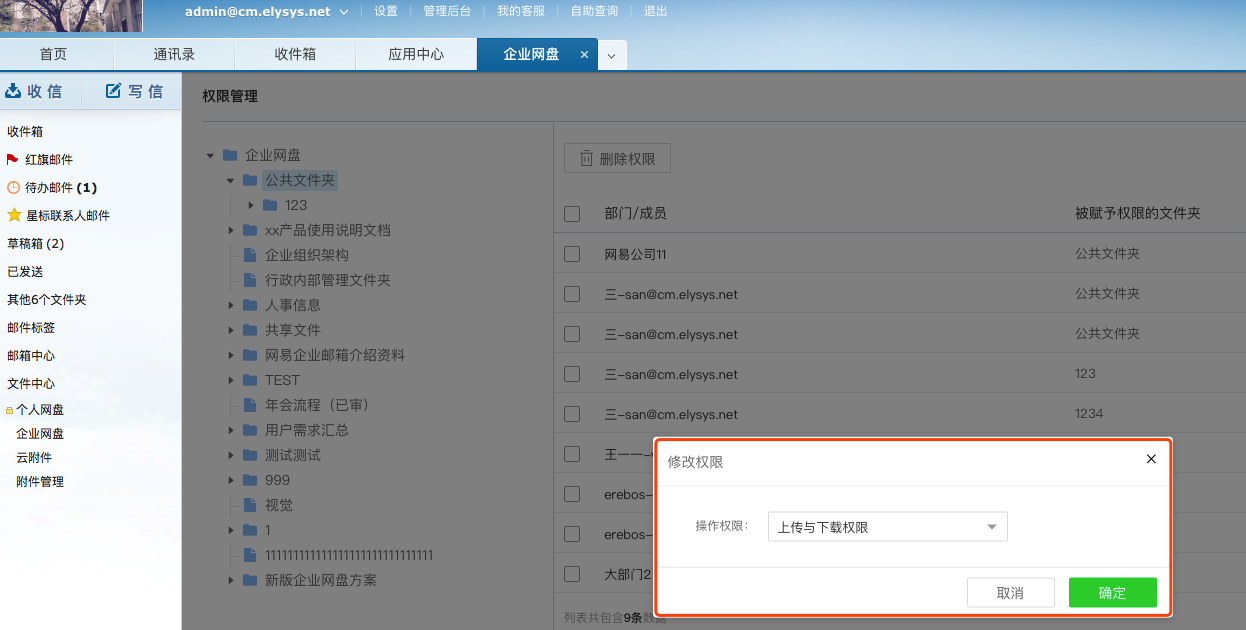The width and height of the screenshot is (1246, 630).
Task: Close the 修改权限 dialog with X
Action: click(x=1151, y=459)
